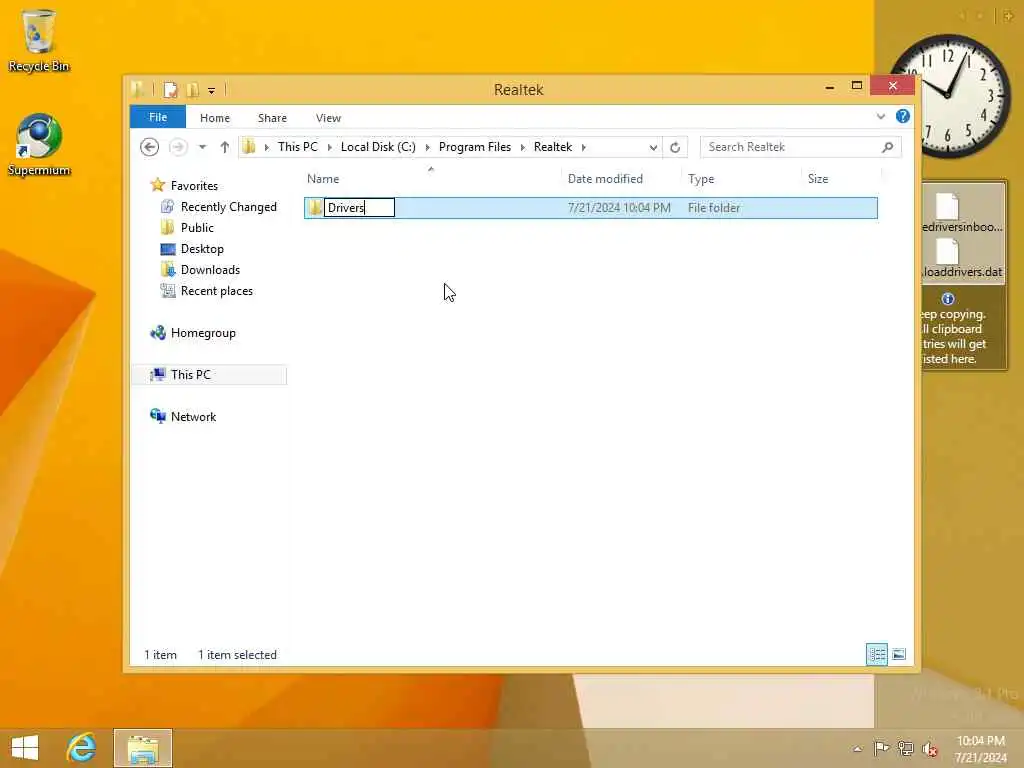Click the network tray icon

point(905,748)
